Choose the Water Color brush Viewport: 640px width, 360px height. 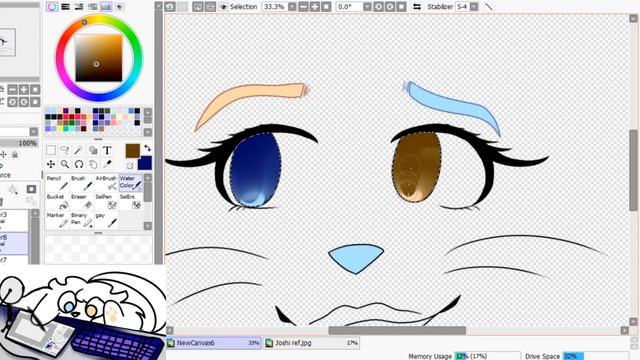click(131, 183)
